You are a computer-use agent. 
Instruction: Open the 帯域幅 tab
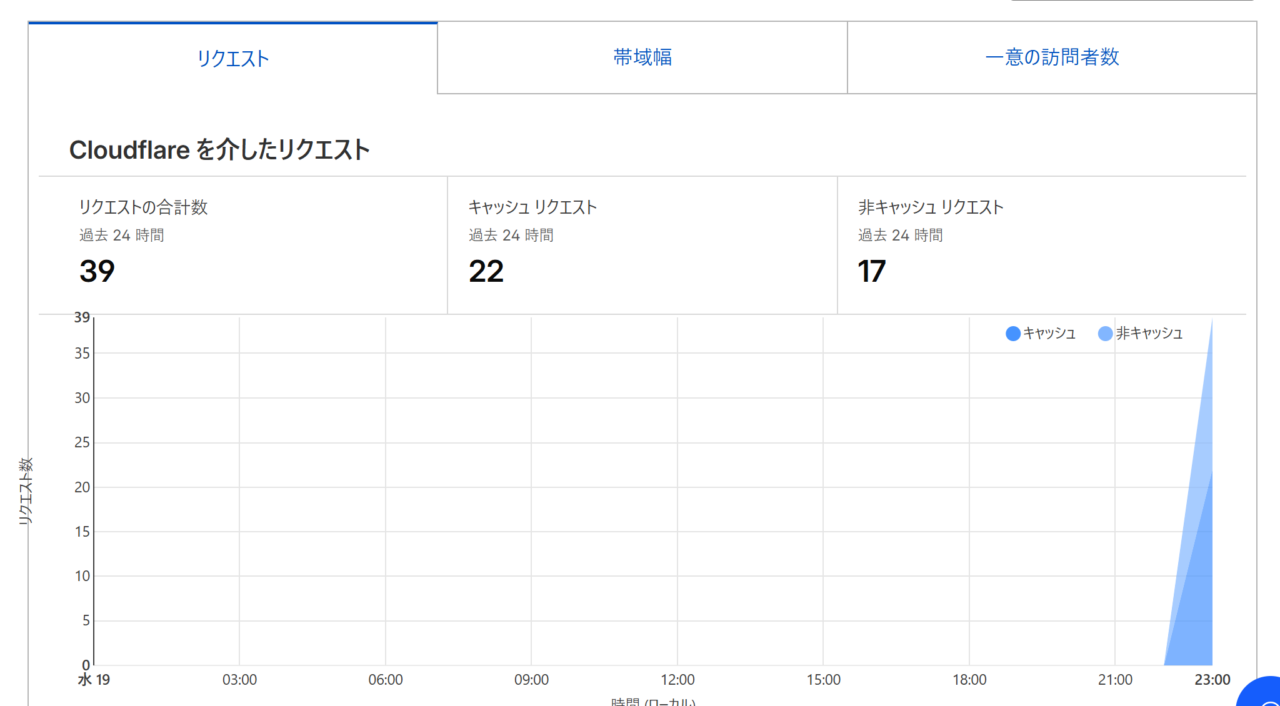(642, 58)
